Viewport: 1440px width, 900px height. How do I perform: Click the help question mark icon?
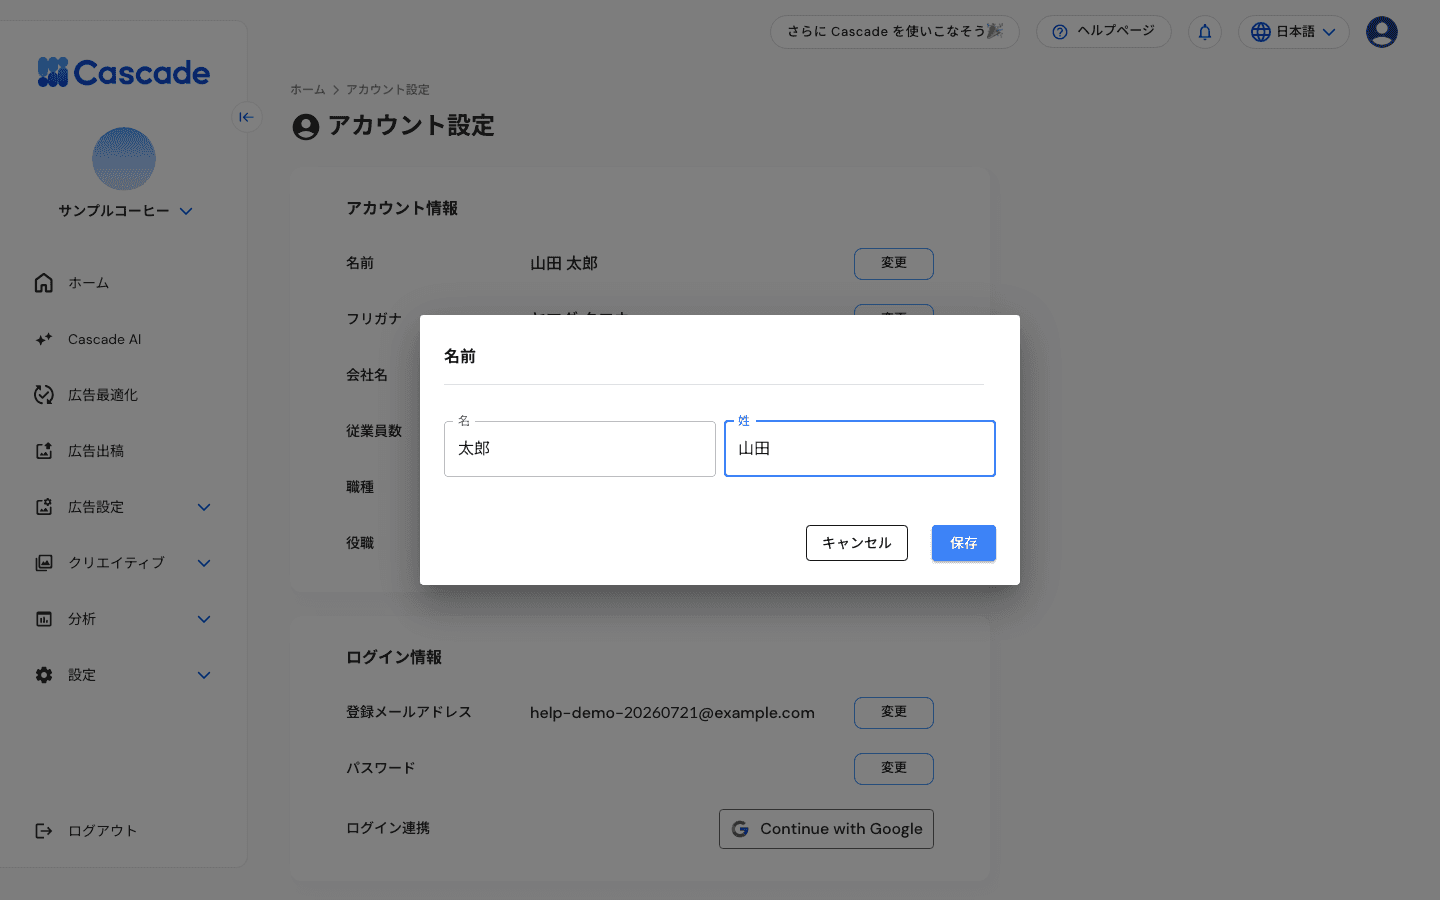(x=1060, y=32)
